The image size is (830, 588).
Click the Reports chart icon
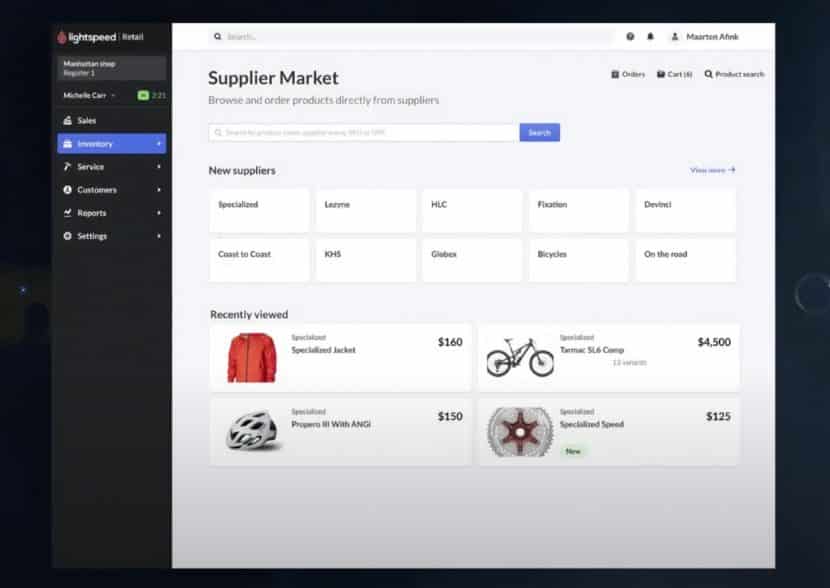click(x=67, y=213)
